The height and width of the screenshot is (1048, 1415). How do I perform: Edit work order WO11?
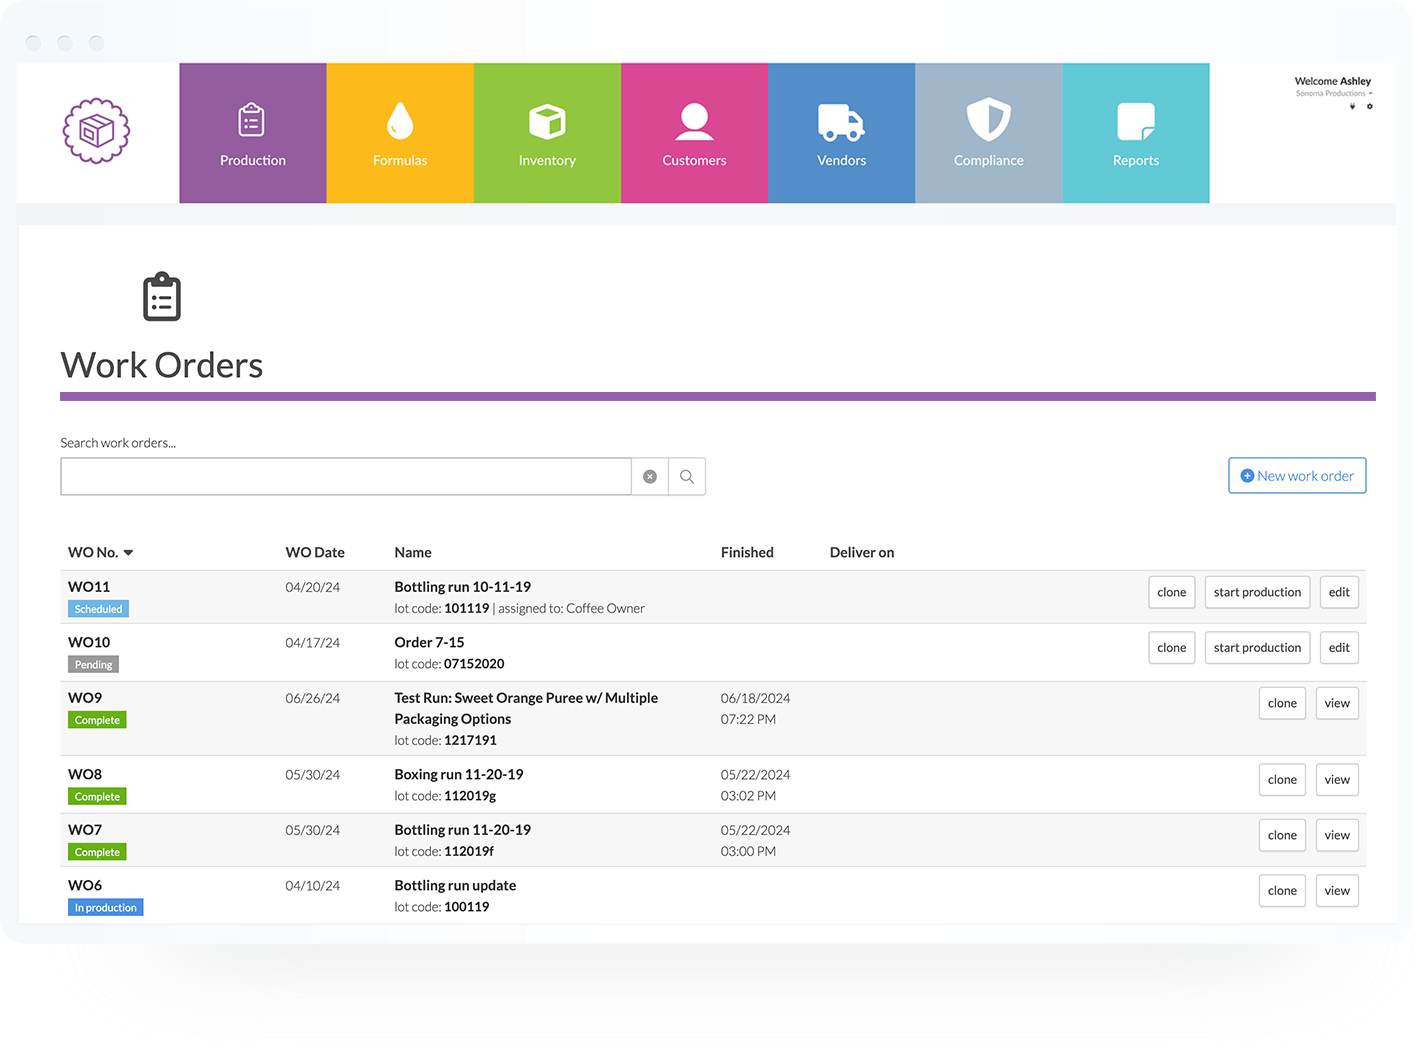tap(1339, 592)
